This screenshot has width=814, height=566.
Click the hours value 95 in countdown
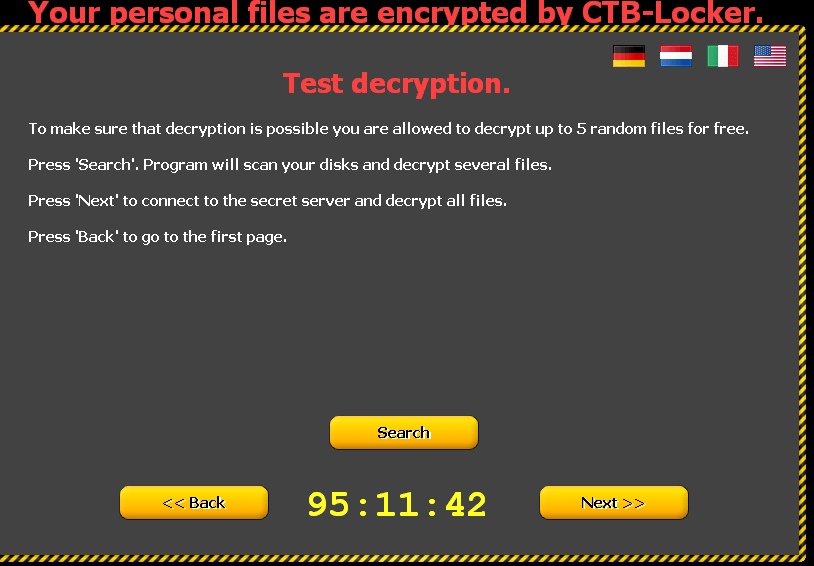pyautogui.click(x=328, y=504)
